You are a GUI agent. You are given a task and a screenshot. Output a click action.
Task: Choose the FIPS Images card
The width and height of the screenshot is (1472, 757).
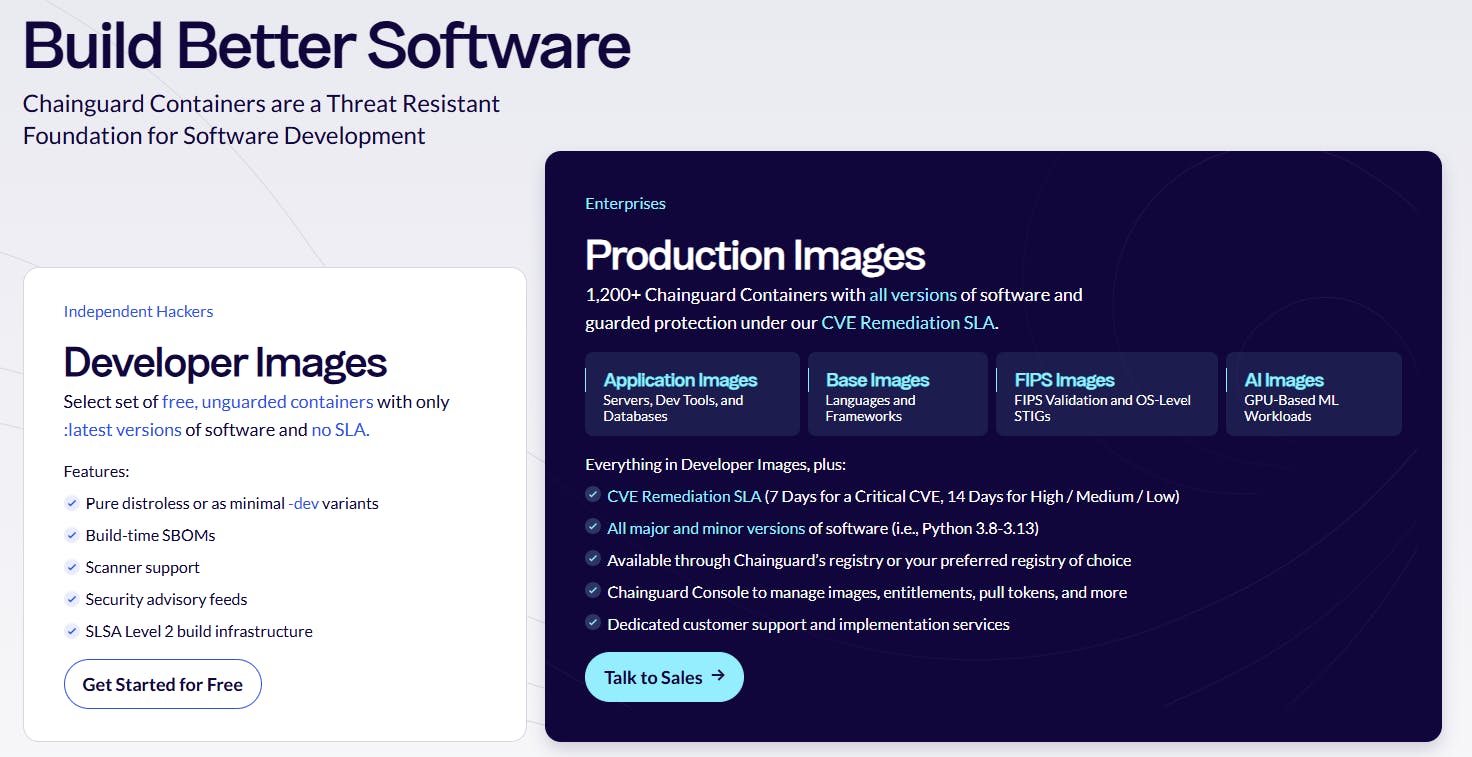coord(1106,394)
